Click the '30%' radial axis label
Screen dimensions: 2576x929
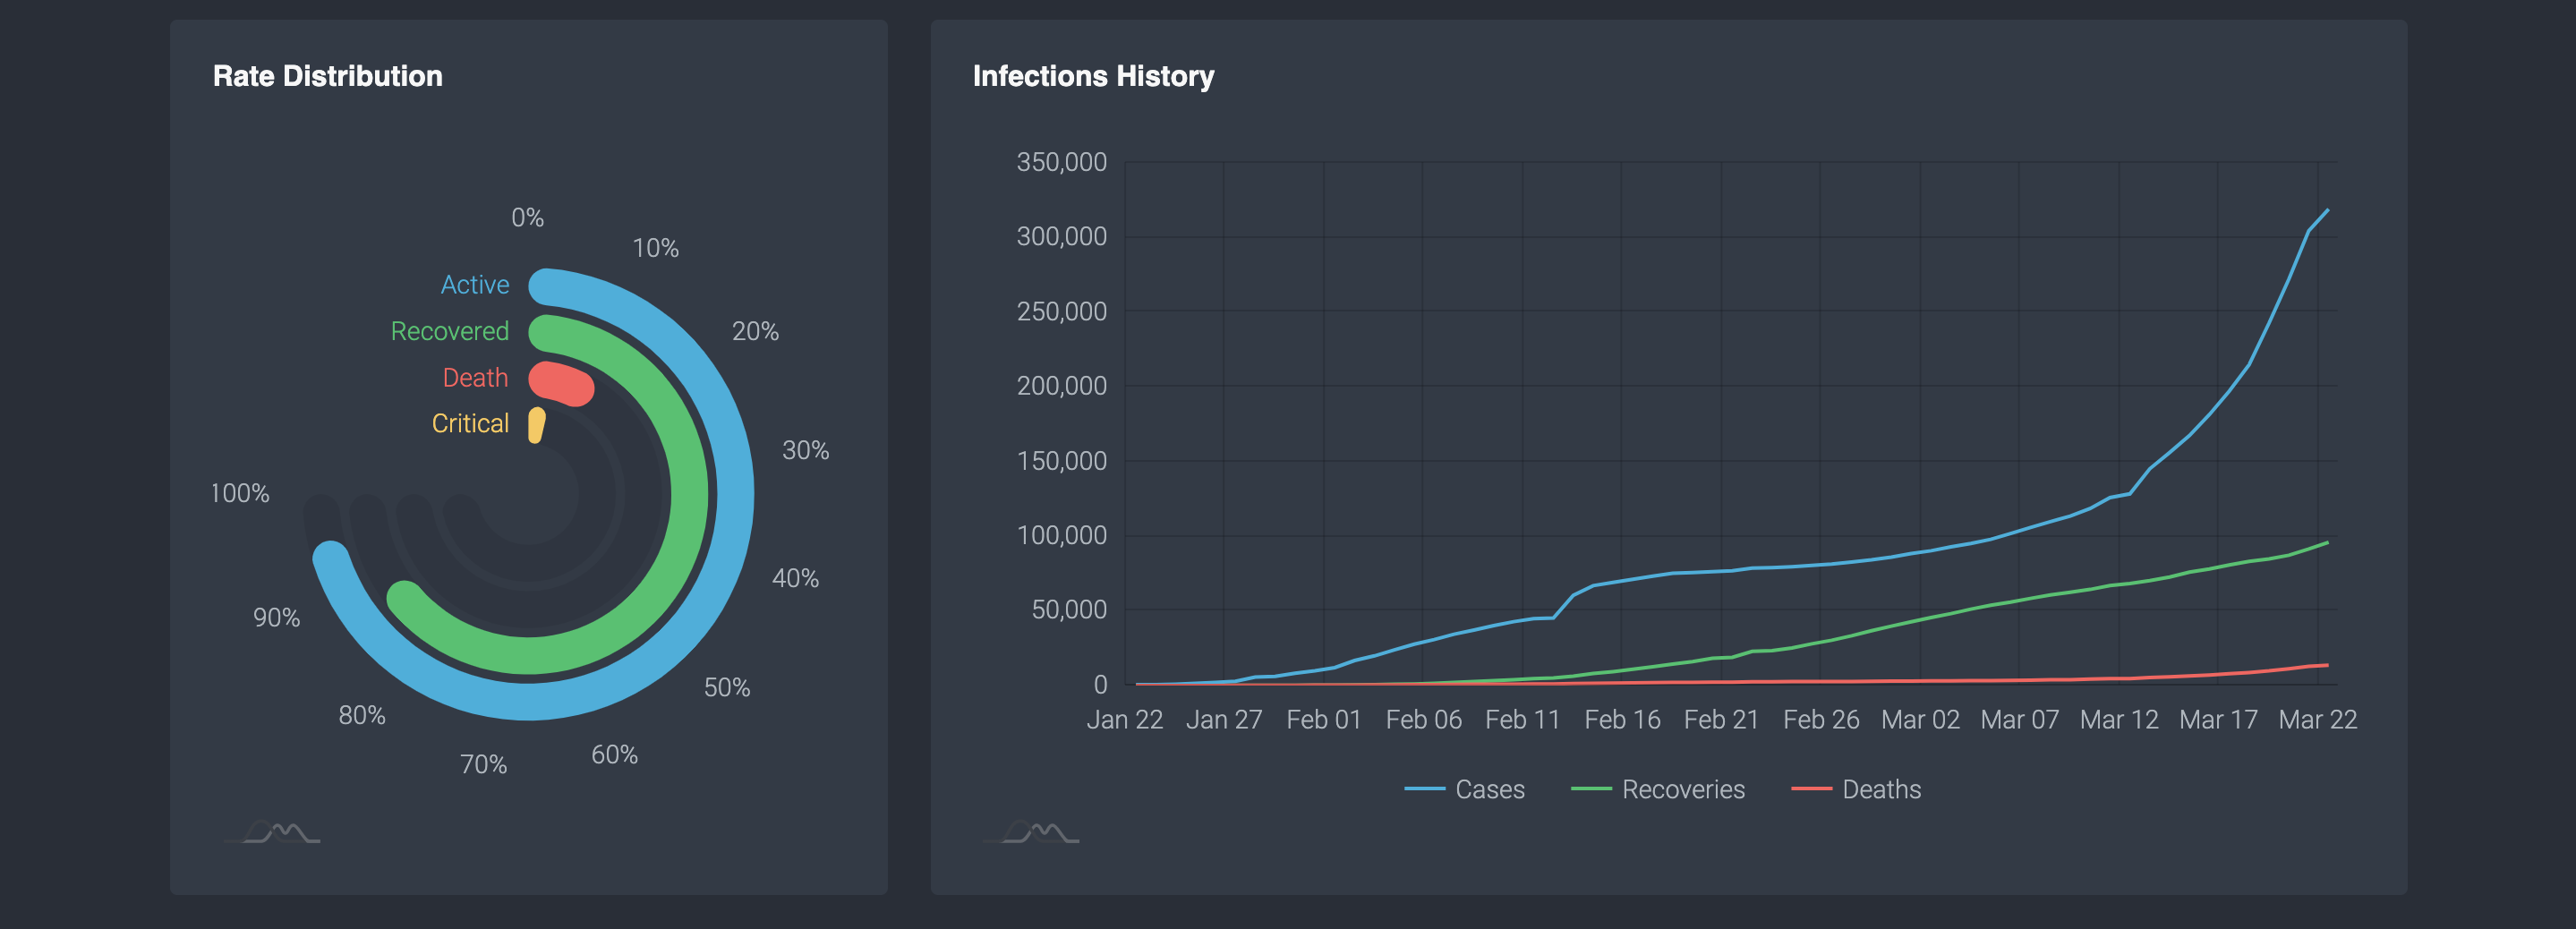805,451
